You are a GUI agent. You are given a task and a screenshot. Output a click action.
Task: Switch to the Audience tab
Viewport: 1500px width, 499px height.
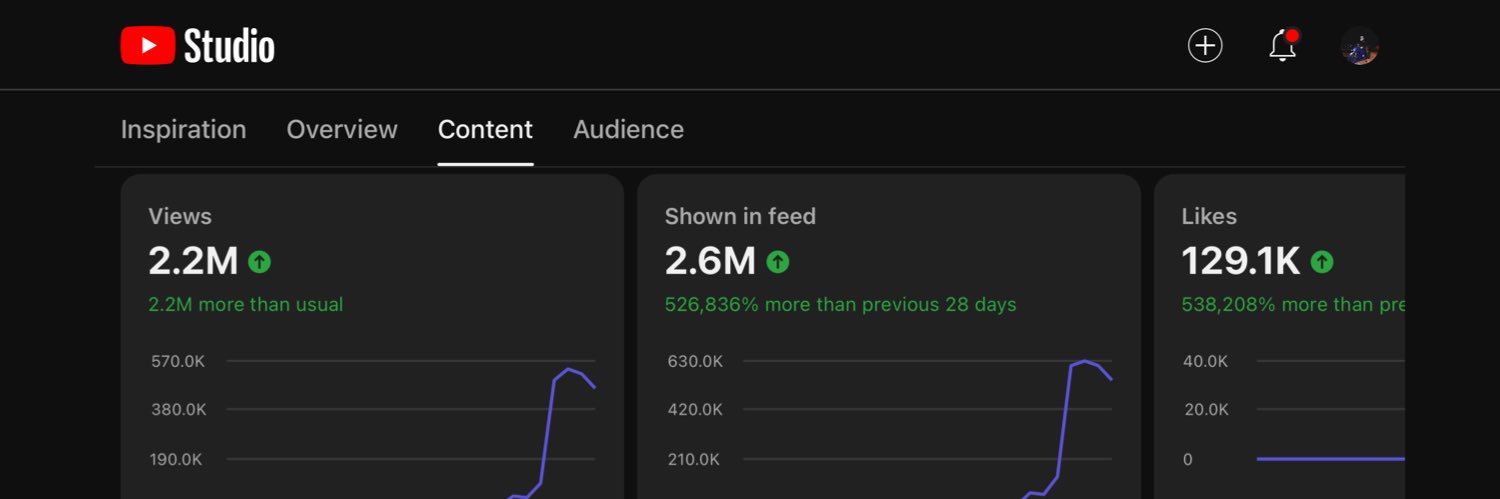[x=628, y=130]
